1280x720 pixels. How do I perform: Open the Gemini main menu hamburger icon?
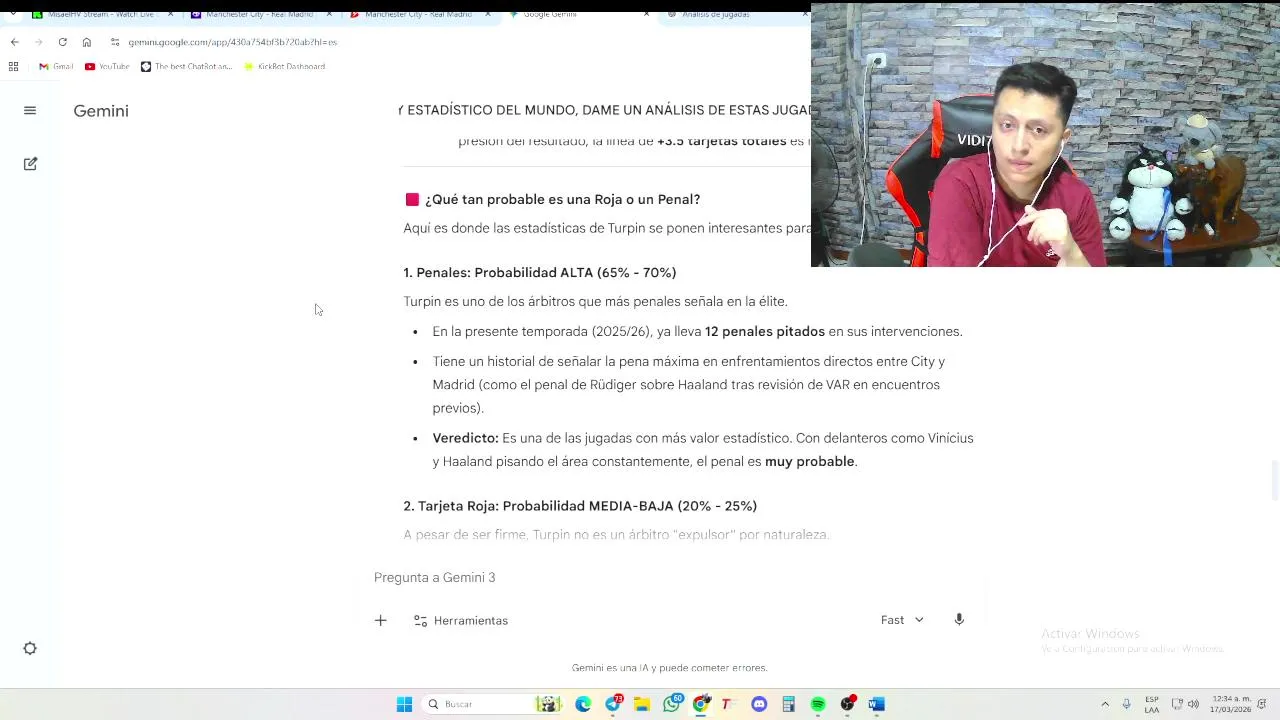pos(30,111)
